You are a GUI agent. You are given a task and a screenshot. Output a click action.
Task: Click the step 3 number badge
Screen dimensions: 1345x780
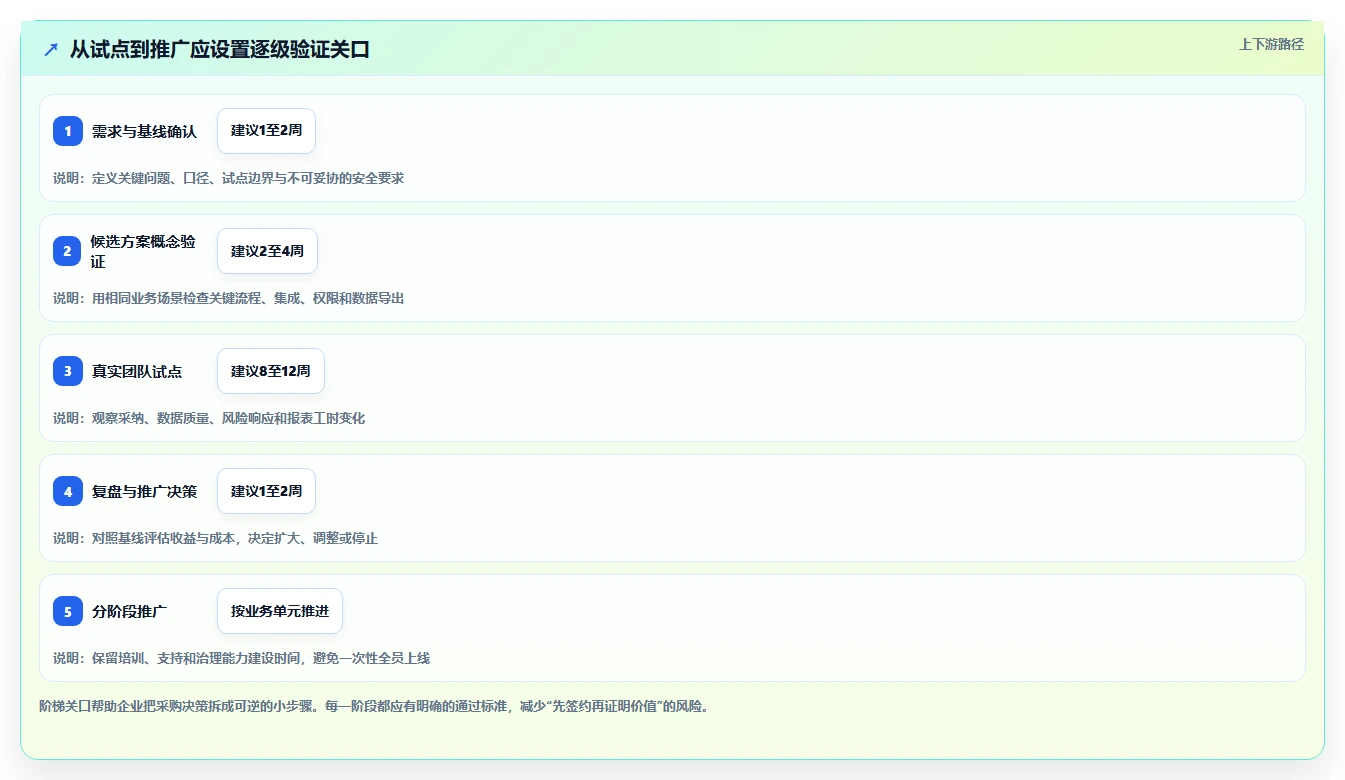(x=68, y=371)
